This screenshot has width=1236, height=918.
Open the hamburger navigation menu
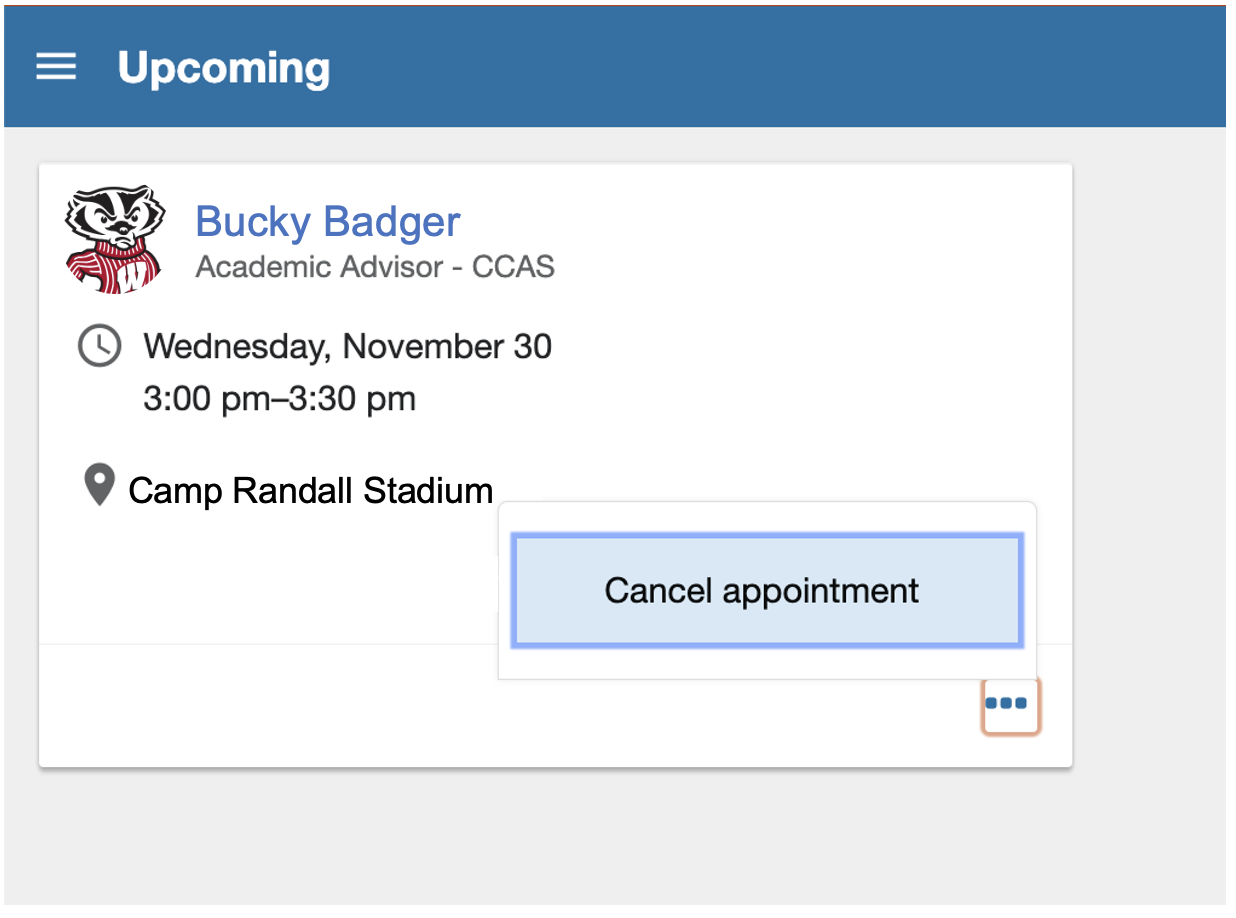coord(56,67)
